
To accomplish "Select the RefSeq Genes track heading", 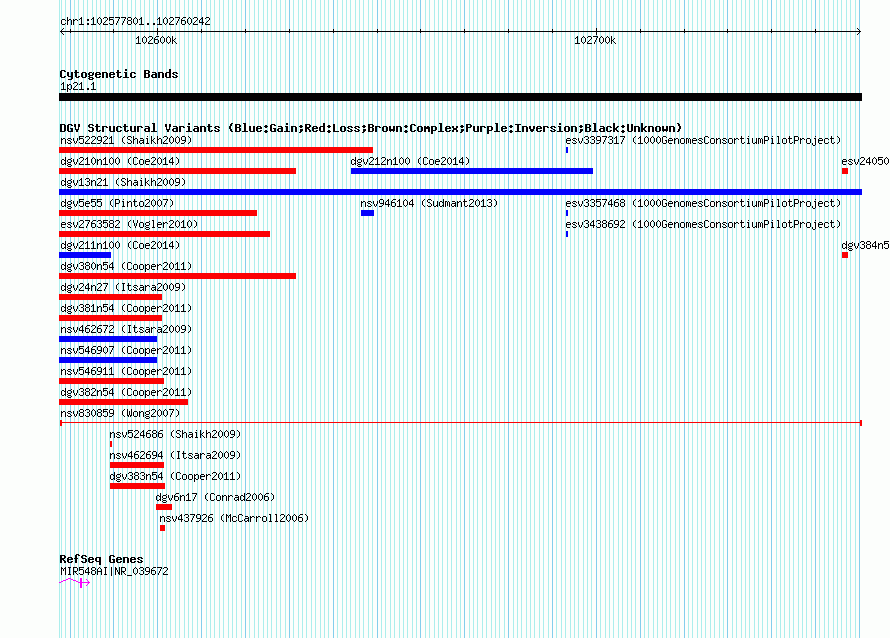I will (x=101, y=559).
